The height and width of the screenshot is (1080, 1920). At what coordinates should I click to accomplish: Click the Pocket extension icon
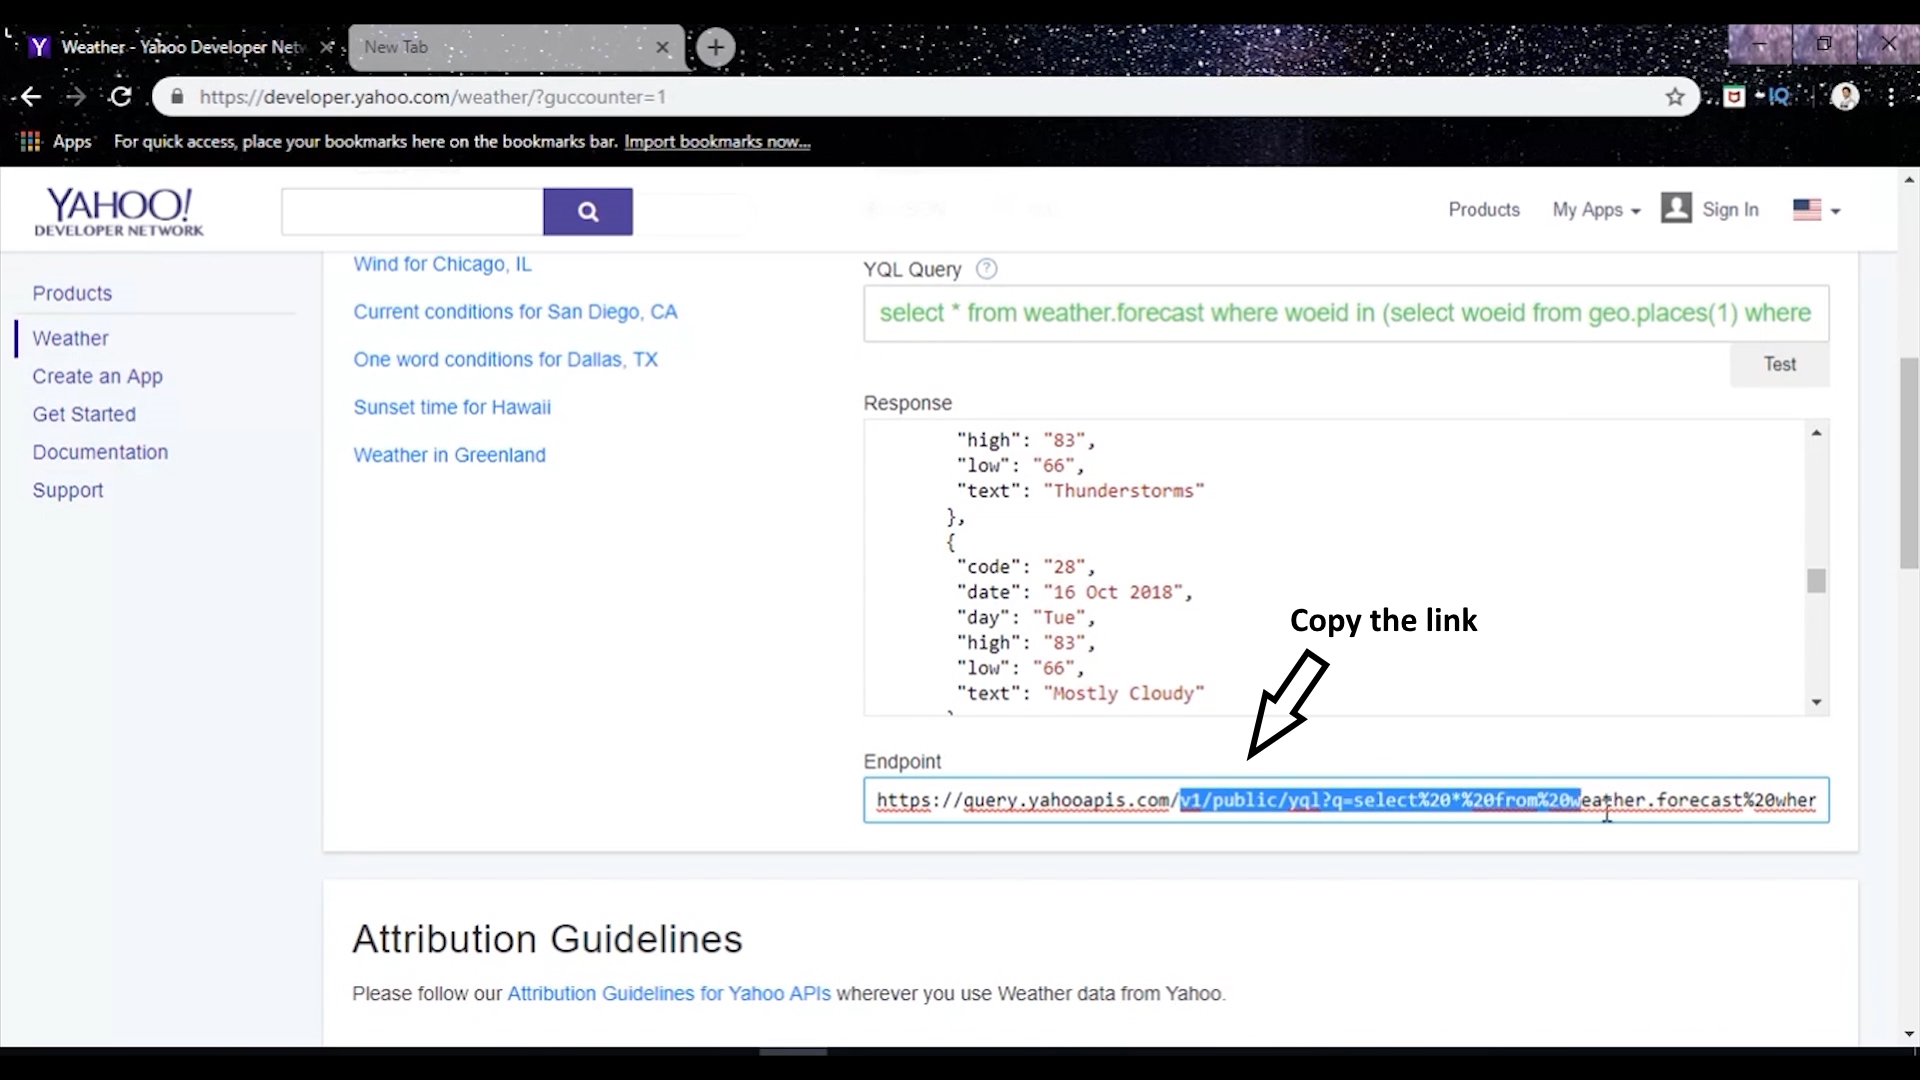click(1734, 97)
